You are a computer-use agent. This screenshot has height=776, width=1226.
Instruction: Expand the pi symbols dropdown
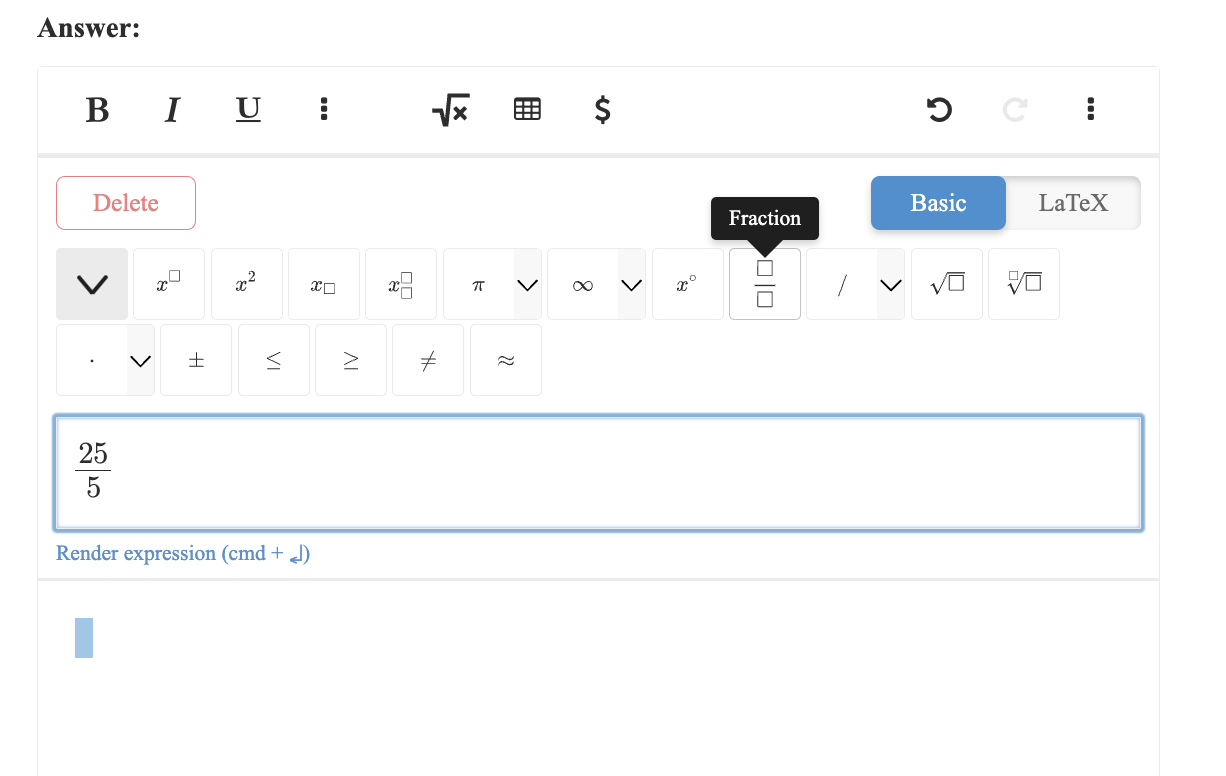tap(527, 285)
